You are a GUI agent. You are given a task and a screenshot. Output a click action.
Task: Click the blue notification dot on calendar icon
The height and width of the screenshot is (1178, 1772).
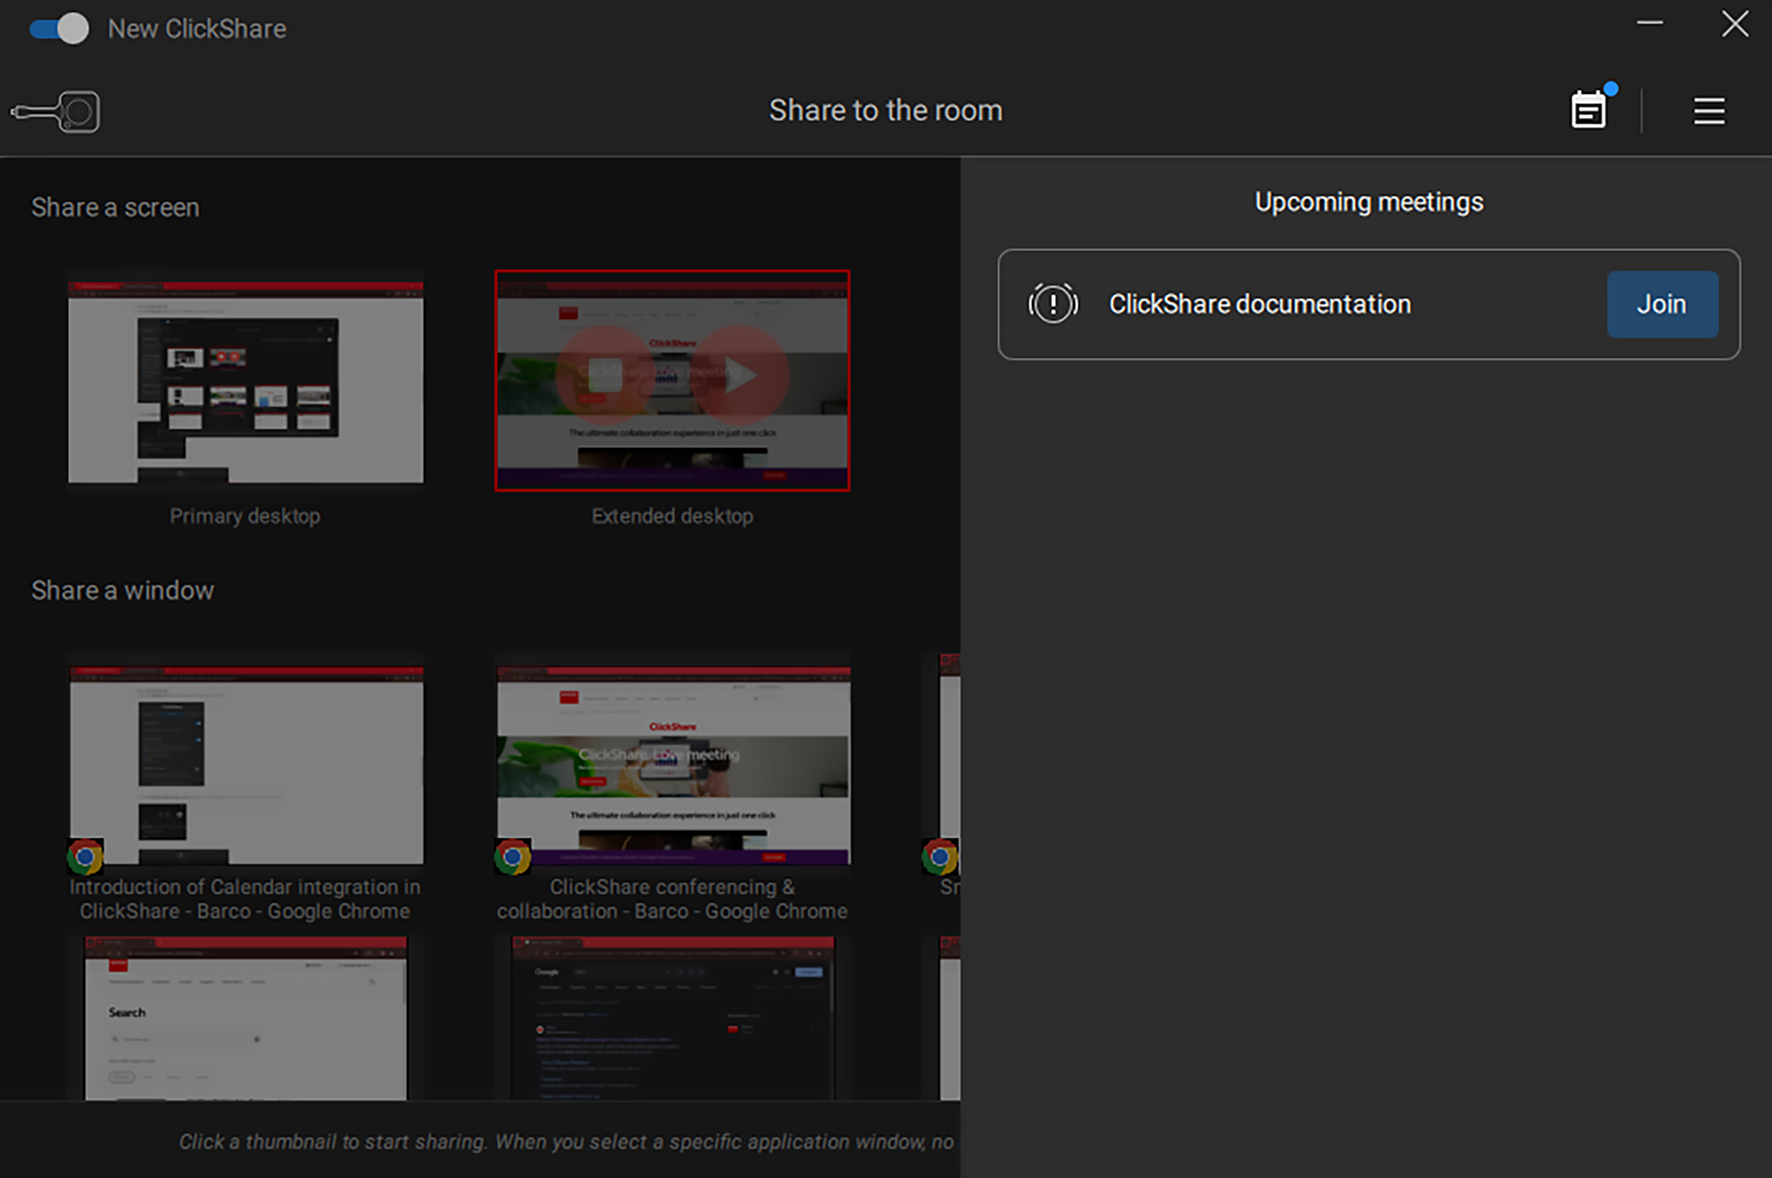click(x=1612, y=88)
